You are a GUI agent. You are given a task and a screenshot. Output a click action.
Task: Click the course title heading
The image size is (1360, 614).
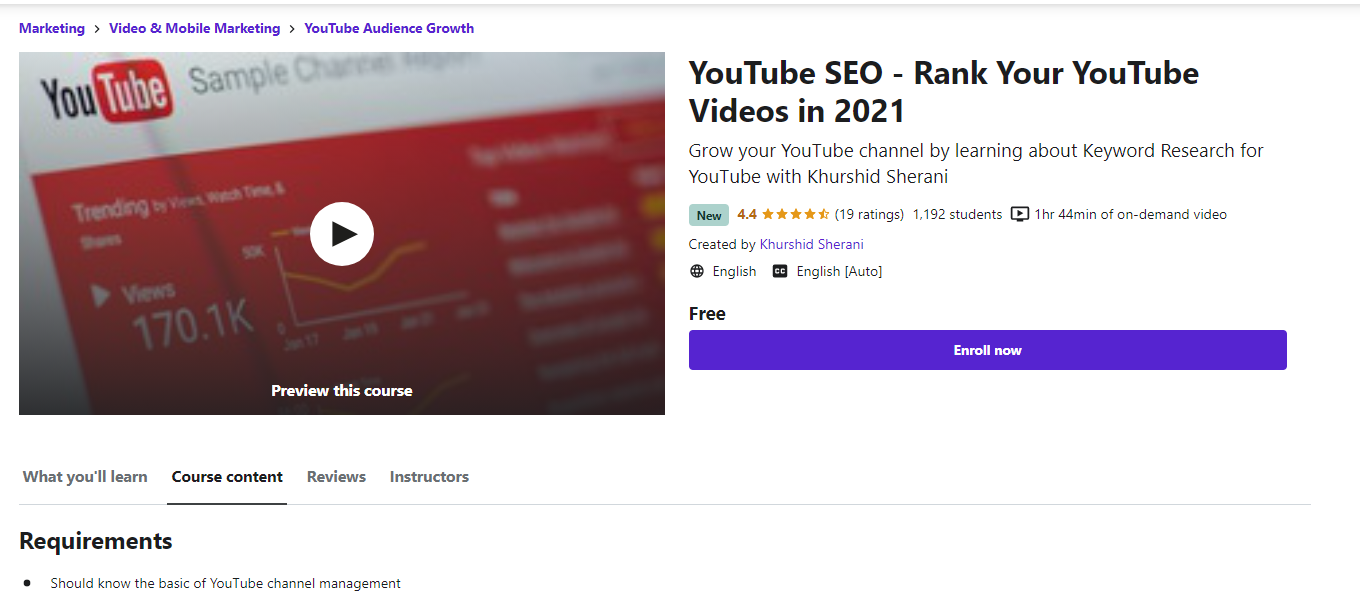[944, 91]
